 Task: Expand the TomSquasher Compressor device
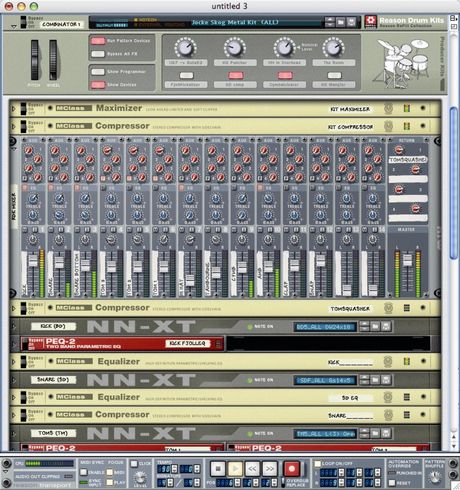pos(13,308)
